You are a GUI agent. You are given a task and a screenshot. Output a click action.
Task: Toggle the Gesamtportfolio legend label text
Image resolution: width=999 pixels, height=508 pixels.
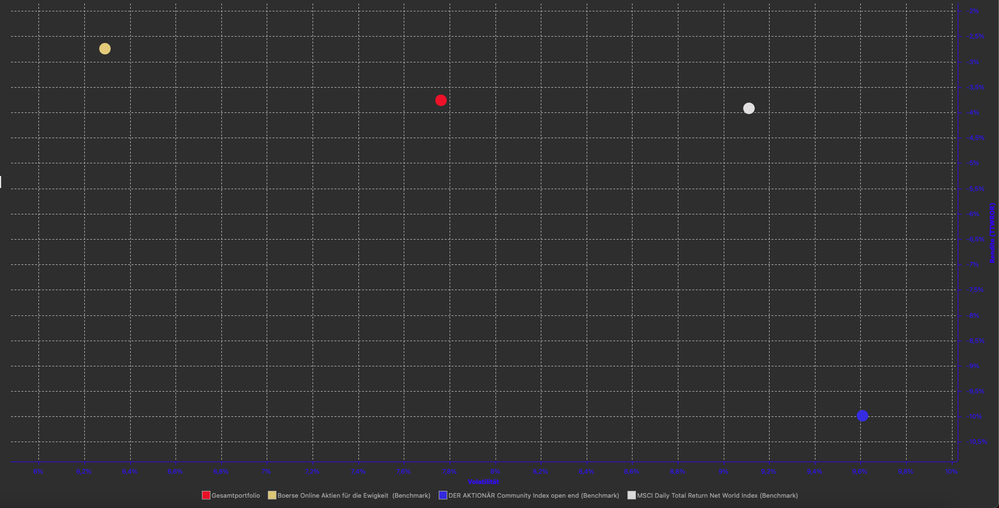(x=236, y=496)
